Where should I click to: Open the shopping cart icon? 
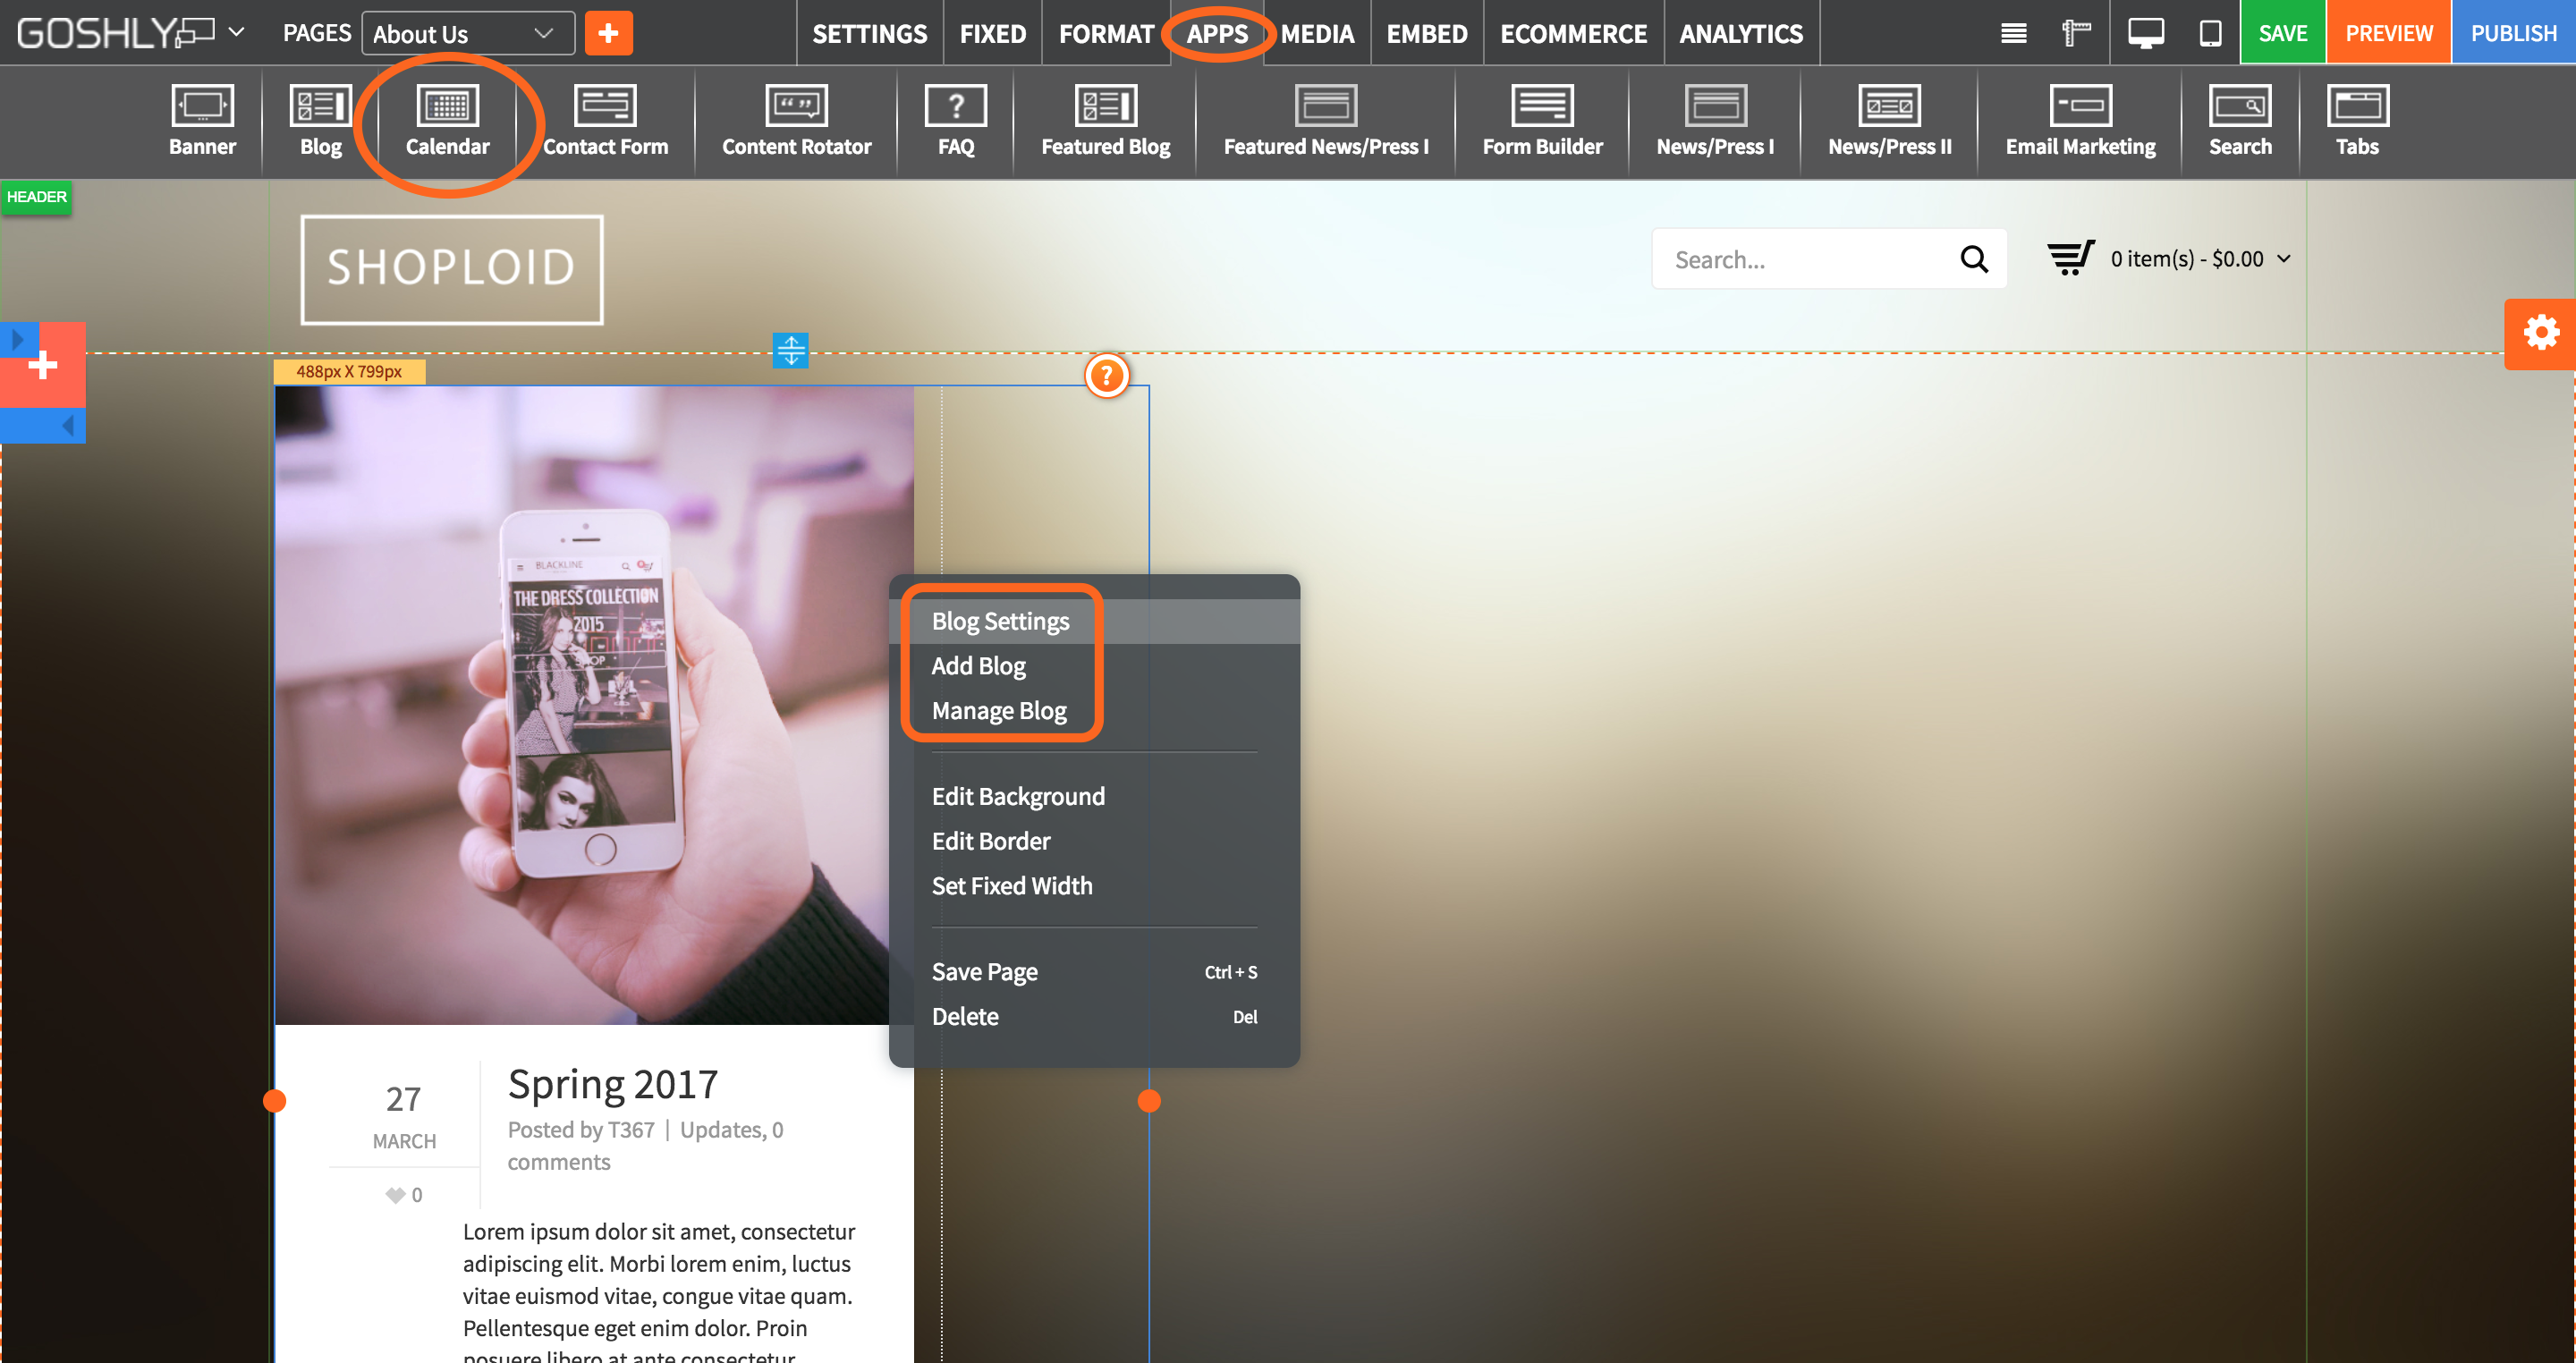(x=2069, y=258)
